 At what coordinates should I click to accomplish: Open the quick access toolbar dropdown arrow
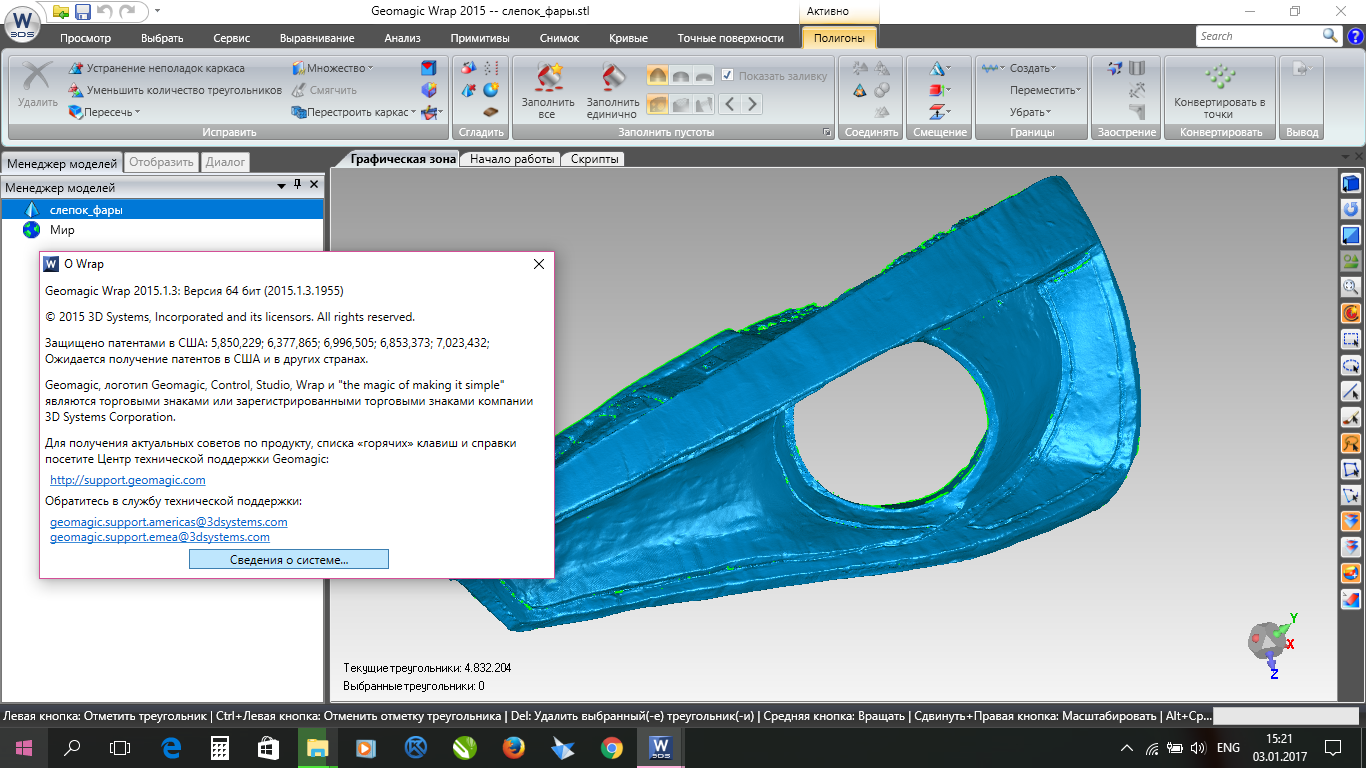(x=158, y=12)
